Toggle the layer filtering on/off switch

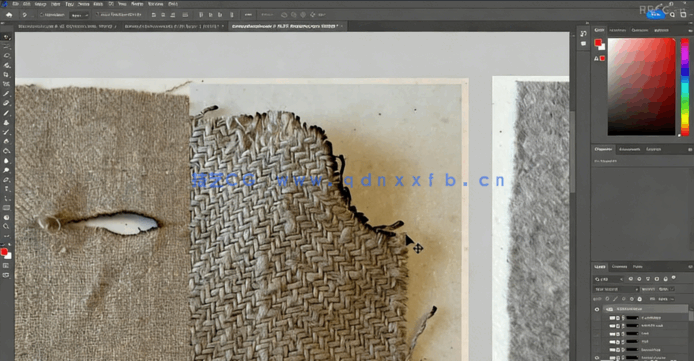[x=674, y=278]
